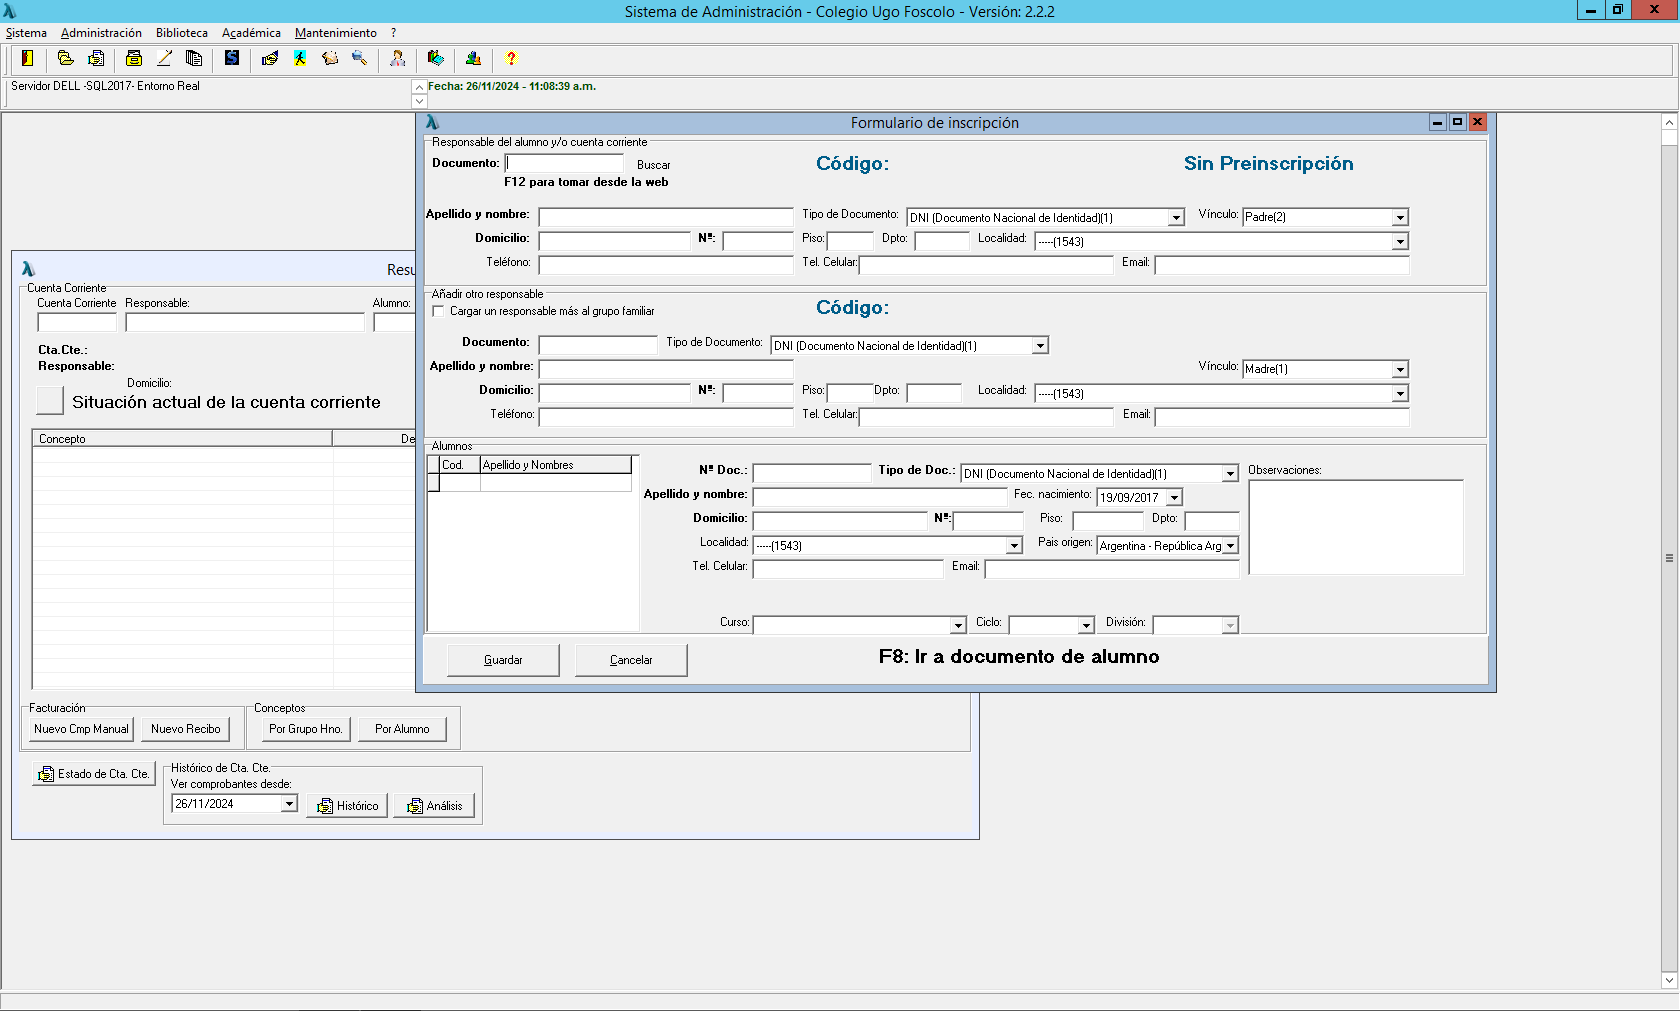The image size is (1680, 1011).
Task: Open the Ciclo dropdown
Action: 1086,625
